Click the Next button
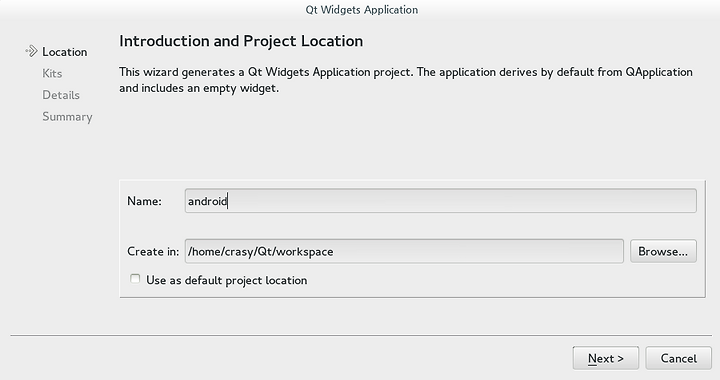This screenshot has height=380, width=720. (x=606, y=358)
